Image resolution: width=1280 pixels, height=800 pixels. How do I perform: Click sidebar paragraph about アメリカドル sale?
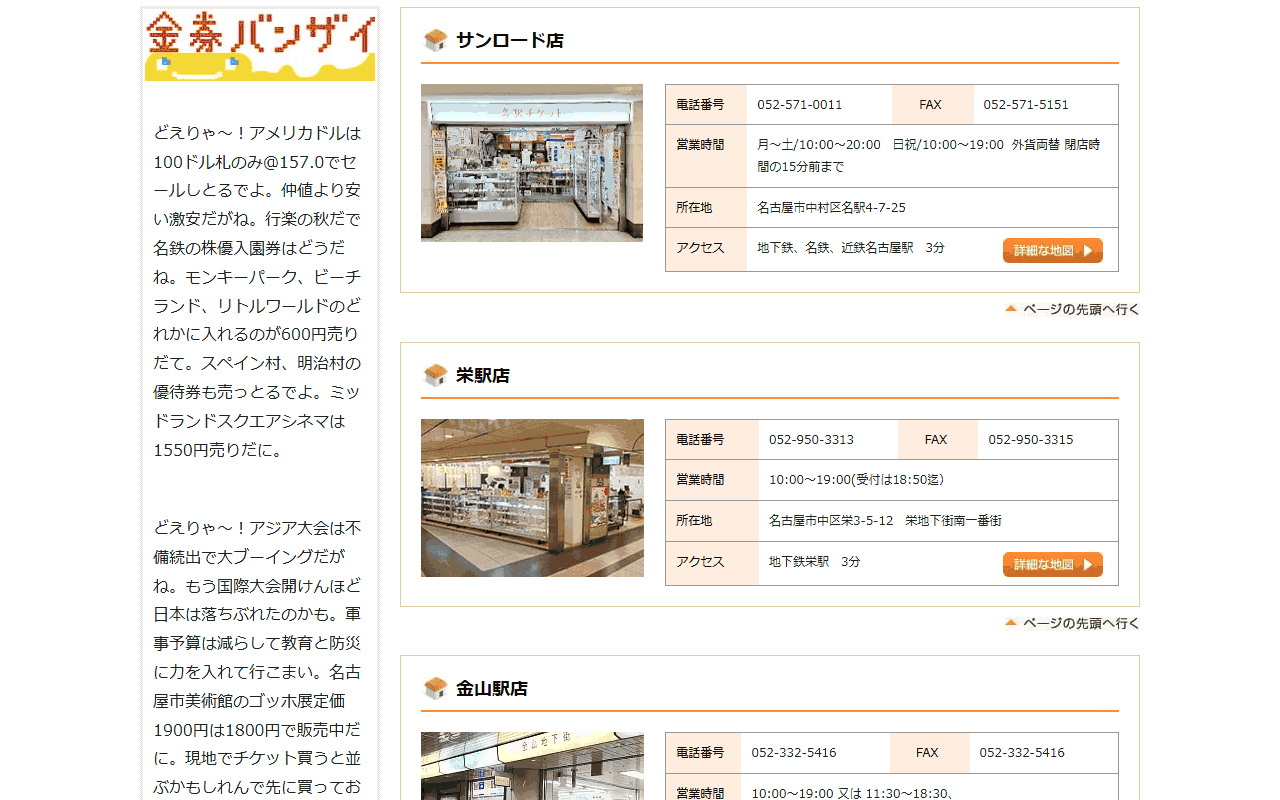[x=258, y=291]
